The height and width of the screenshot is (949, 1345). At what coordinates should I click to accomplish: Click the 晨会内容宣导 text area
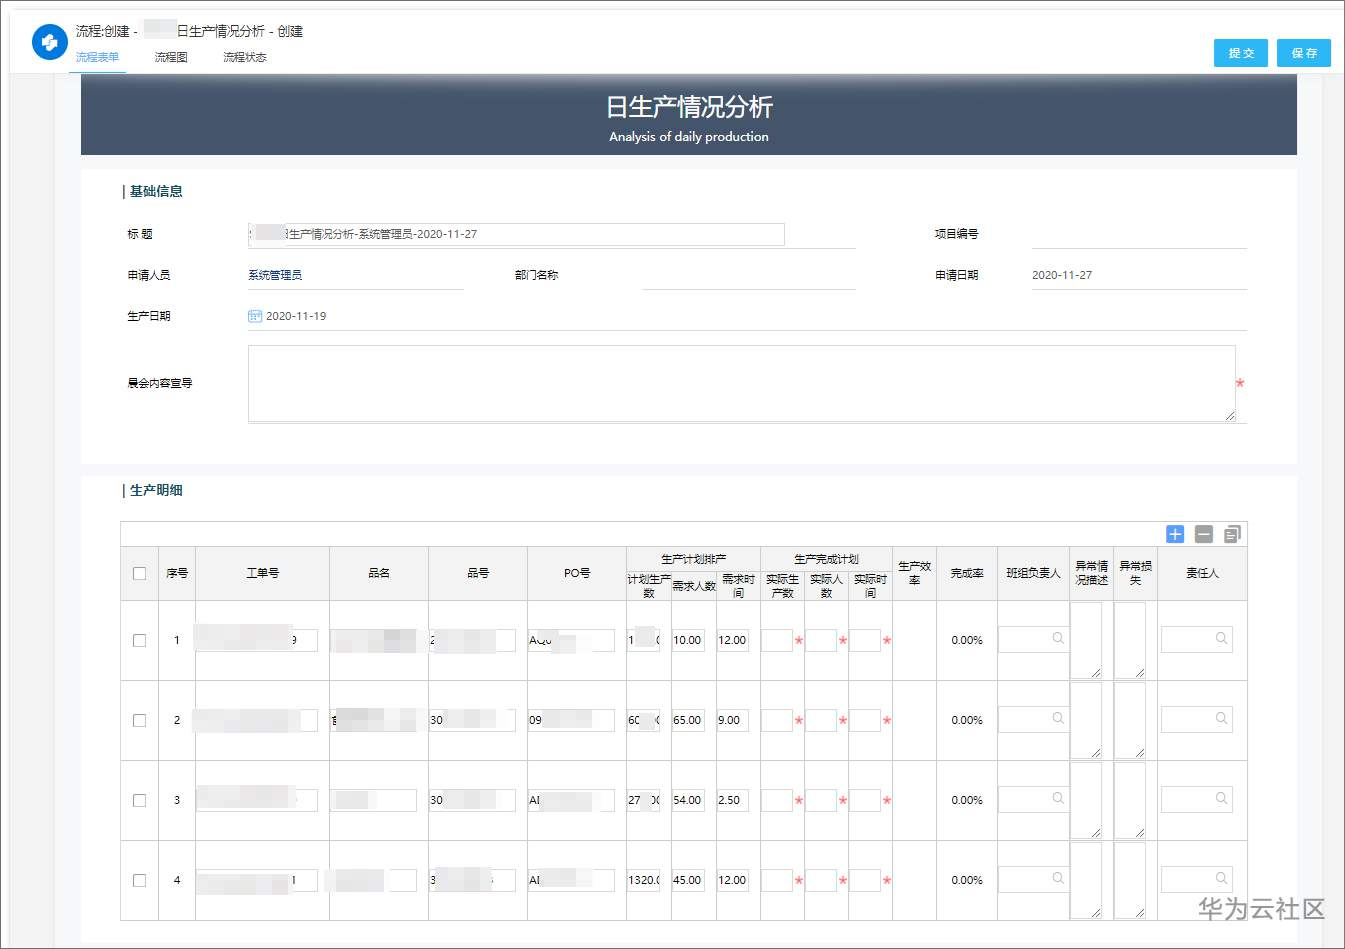point(741,384)
